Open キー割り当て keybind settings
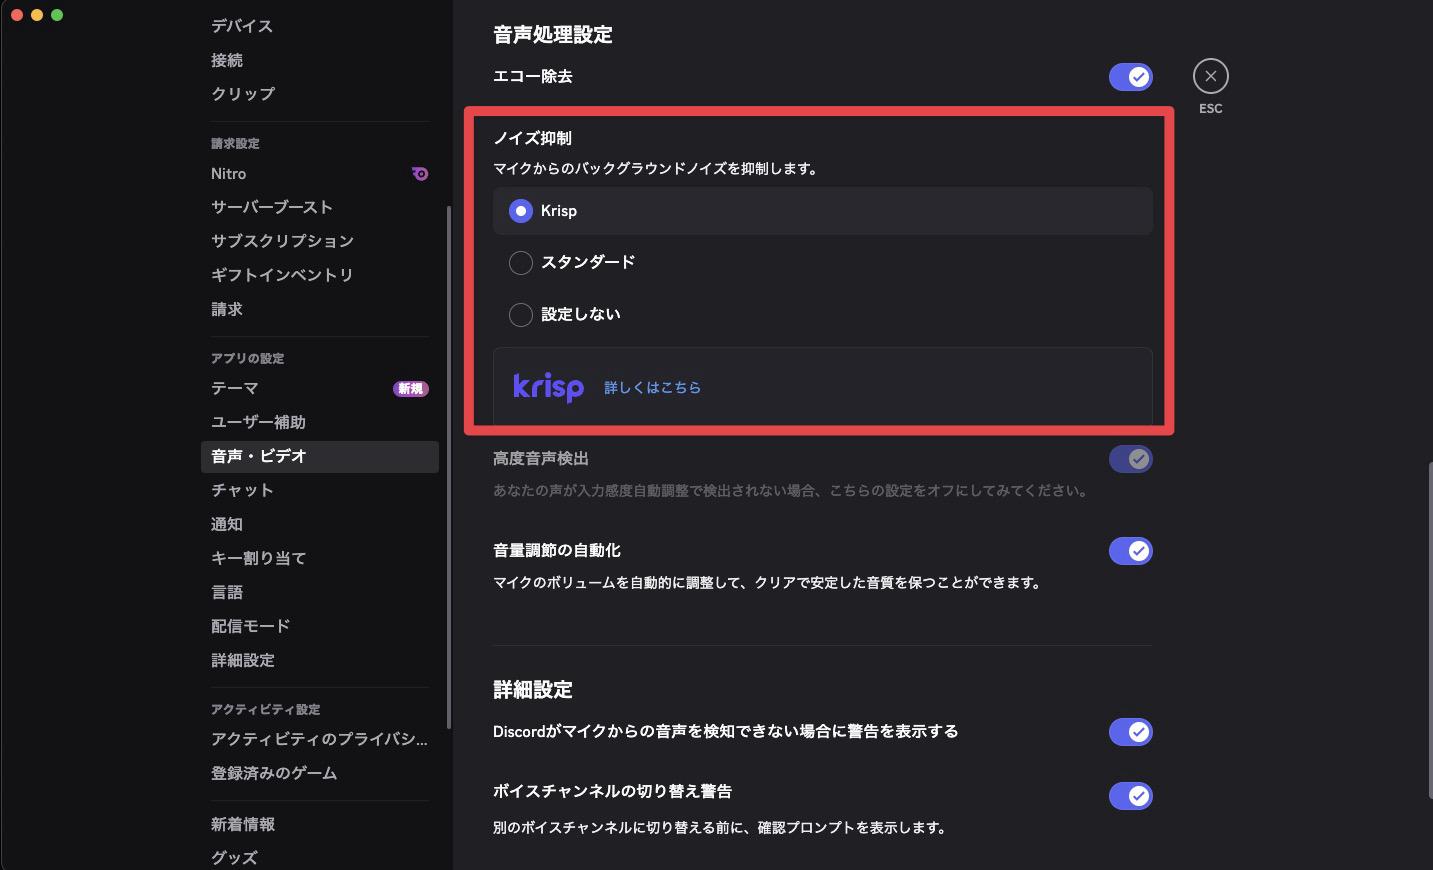The width and height of the screenshot is (1433, 870). (x=258, y=557)
